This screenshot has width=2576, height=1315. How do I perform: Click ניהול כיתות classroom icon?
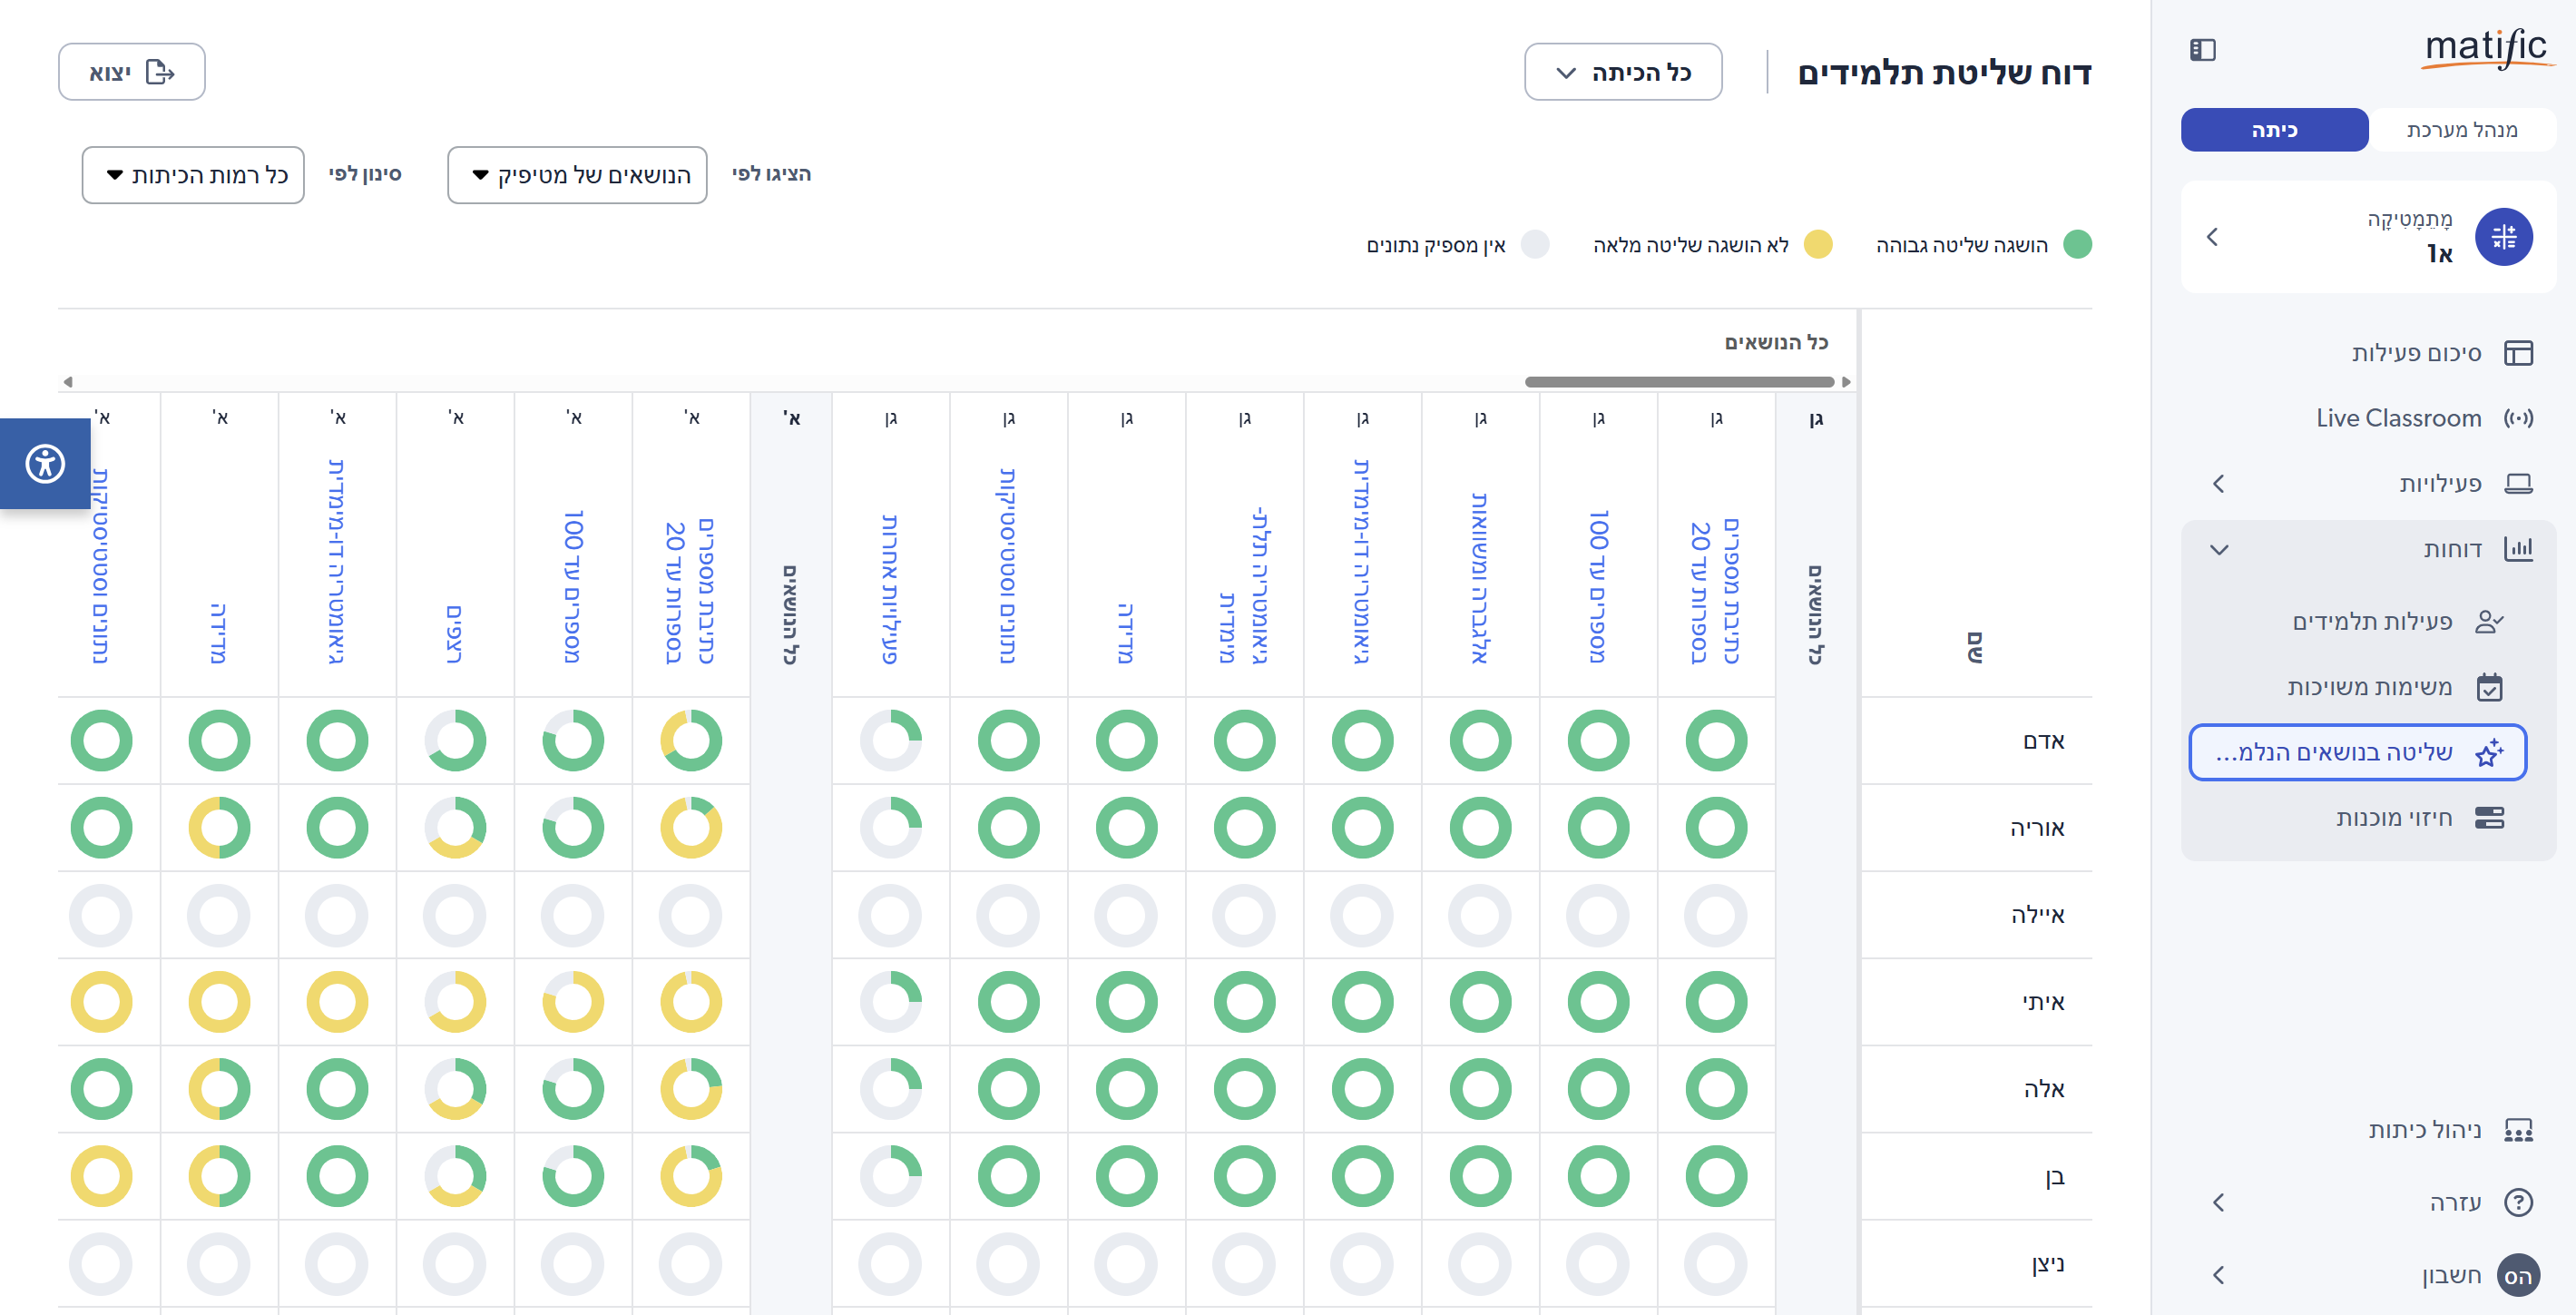(2517, 1130)
